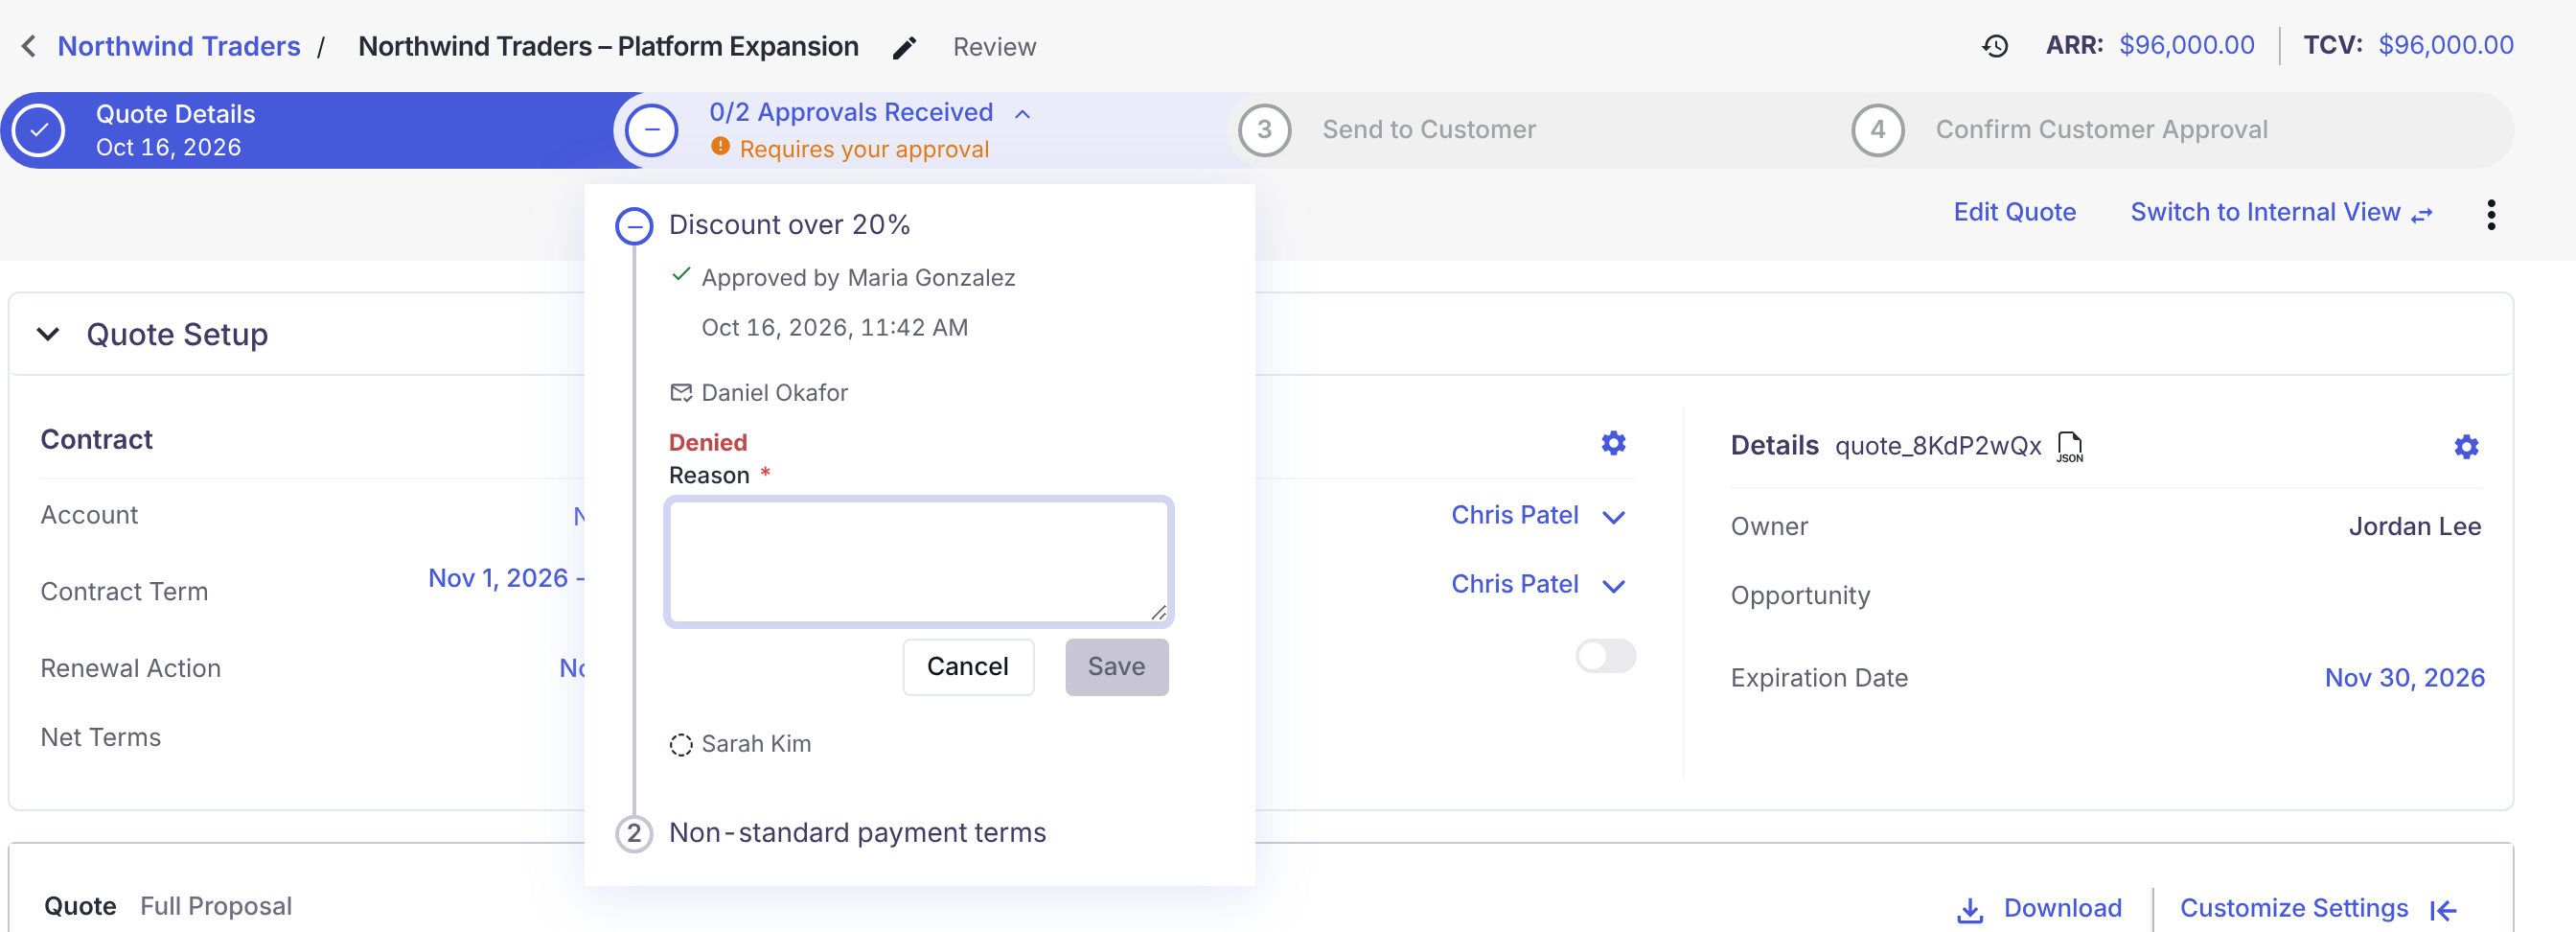The height and width of the screenshot is (932, 2576).
Task: Open the three-dot more options menu
Action: pyautogui.click(x=2490, y=214)
